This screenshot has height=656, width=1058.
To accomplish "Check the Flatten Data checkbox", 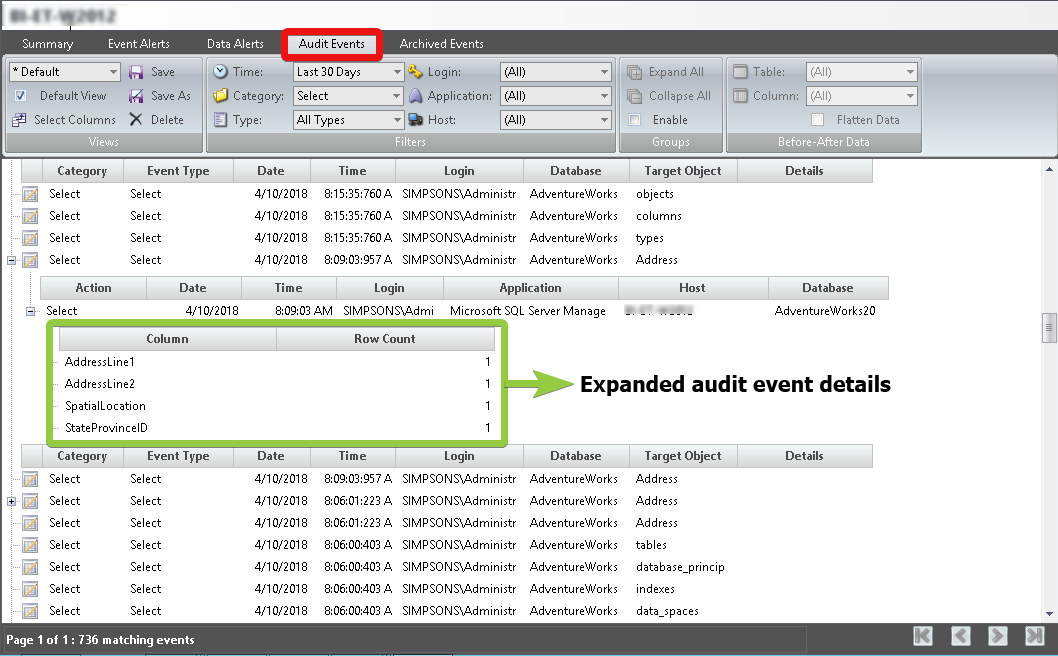I will pyautogui.click(x=817, y=120).
